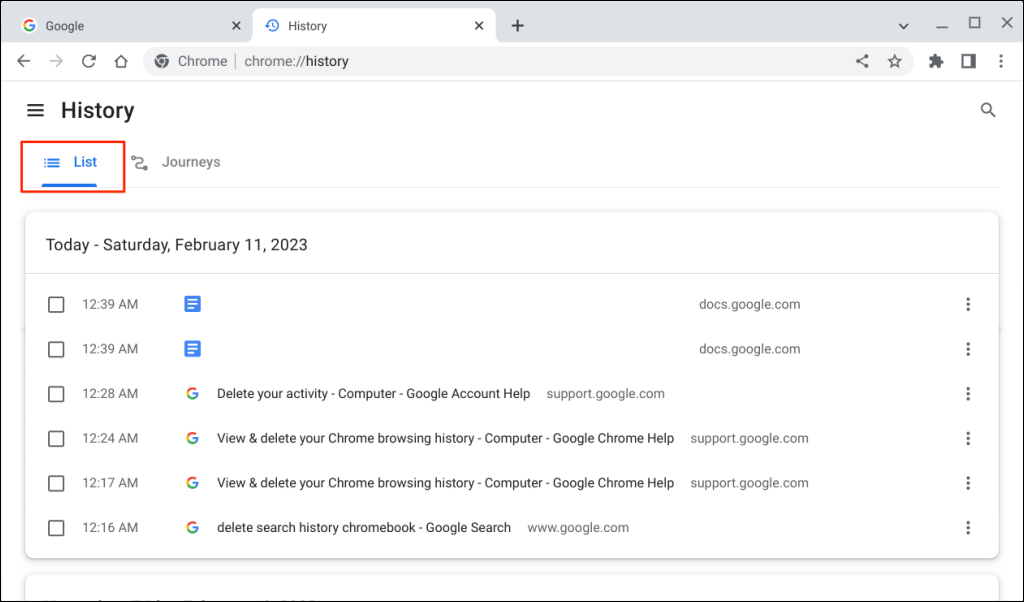The height and width of the screenshot is (602, 1024).
Task: Reload the page using the refresh icon
Action: click(x=88, y=61)
